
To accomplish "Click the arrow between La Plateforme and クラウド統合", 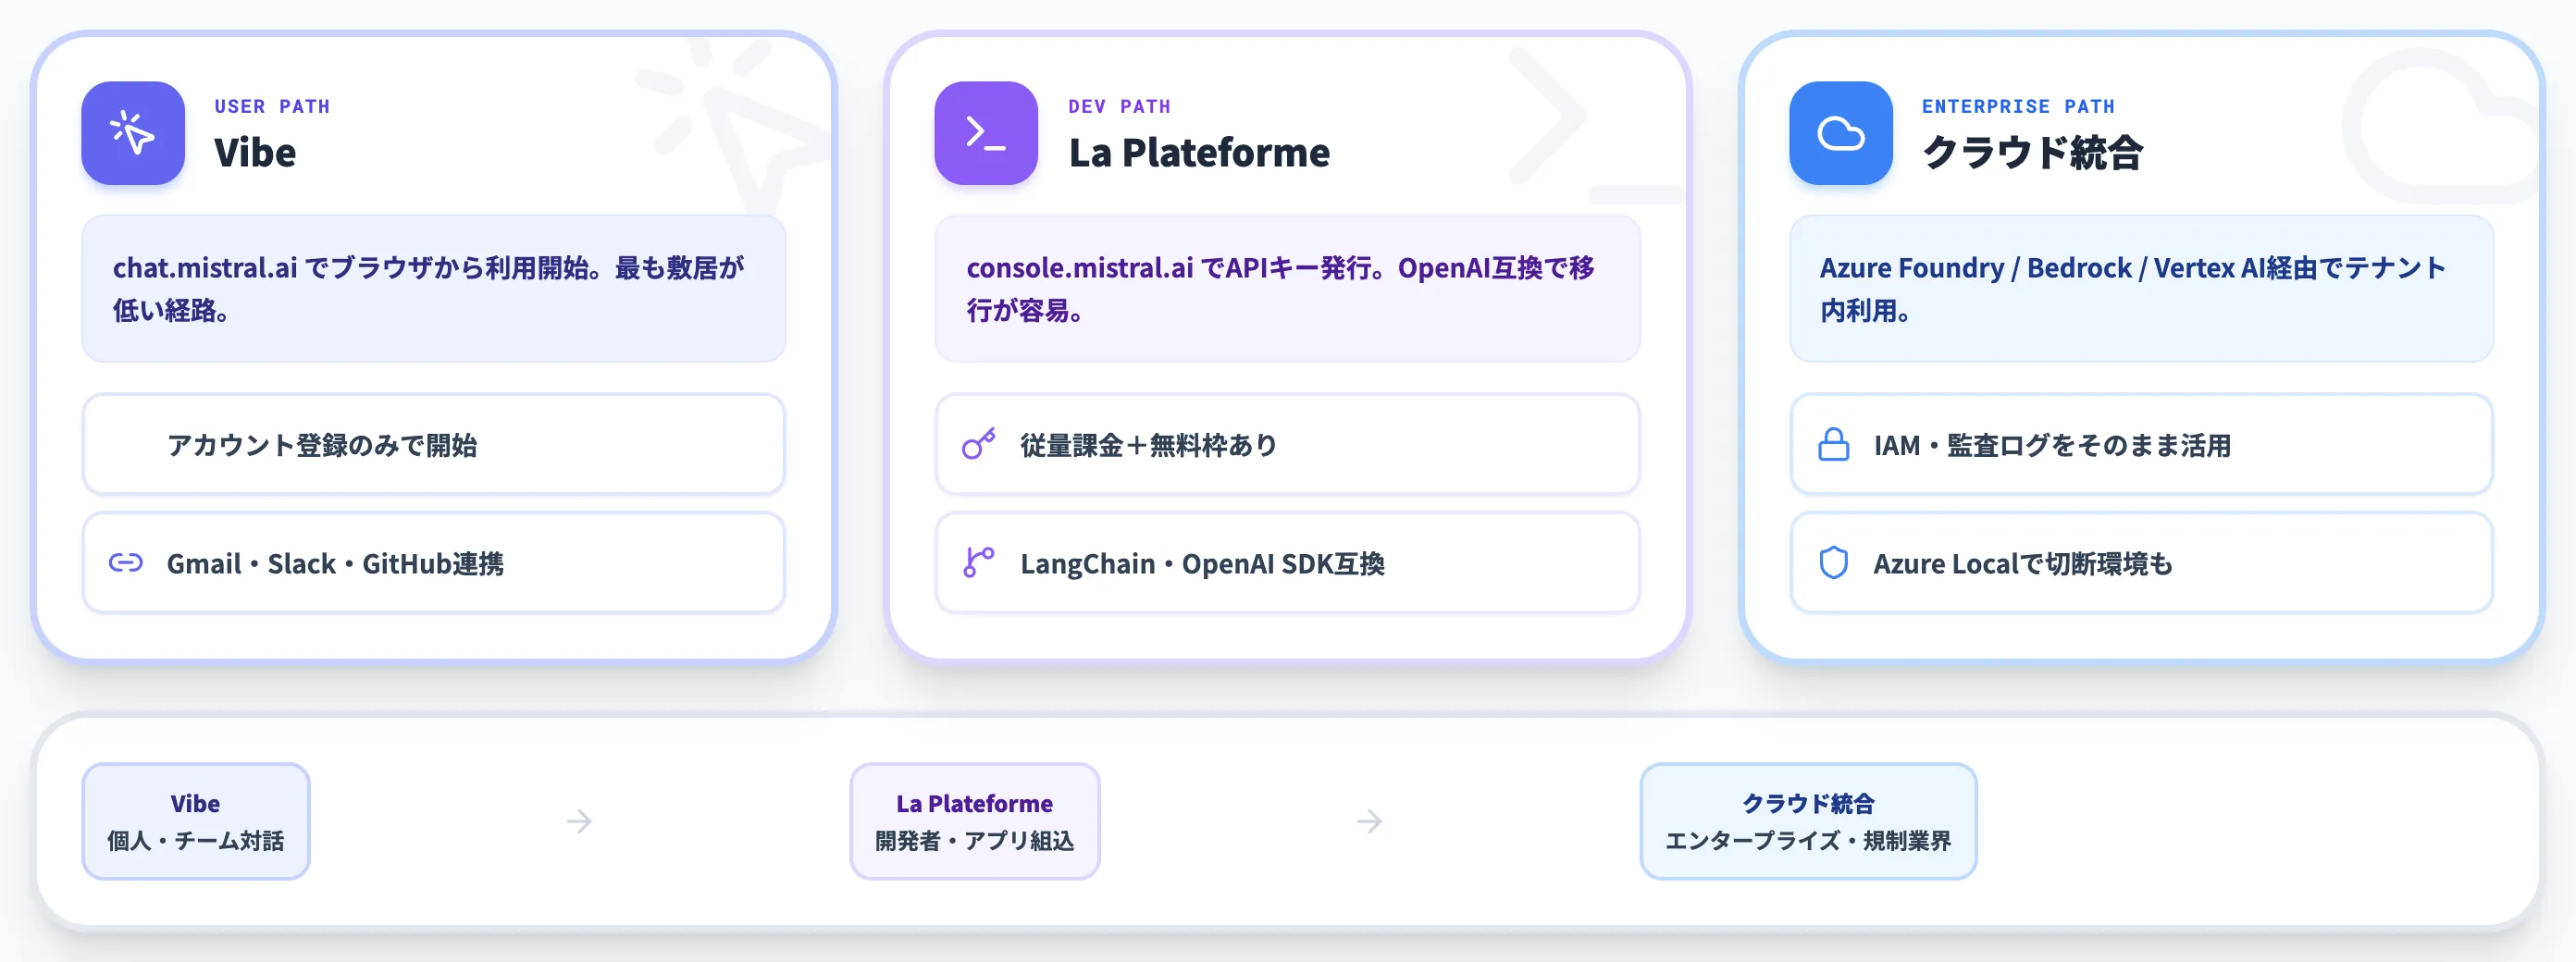I will [x=1369, y=822].
